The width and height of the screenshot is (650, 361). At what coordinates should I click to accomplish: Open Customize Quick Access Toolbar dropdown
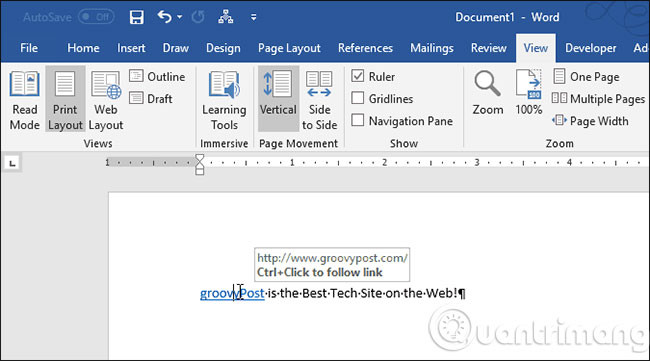(x=253, y=17)
